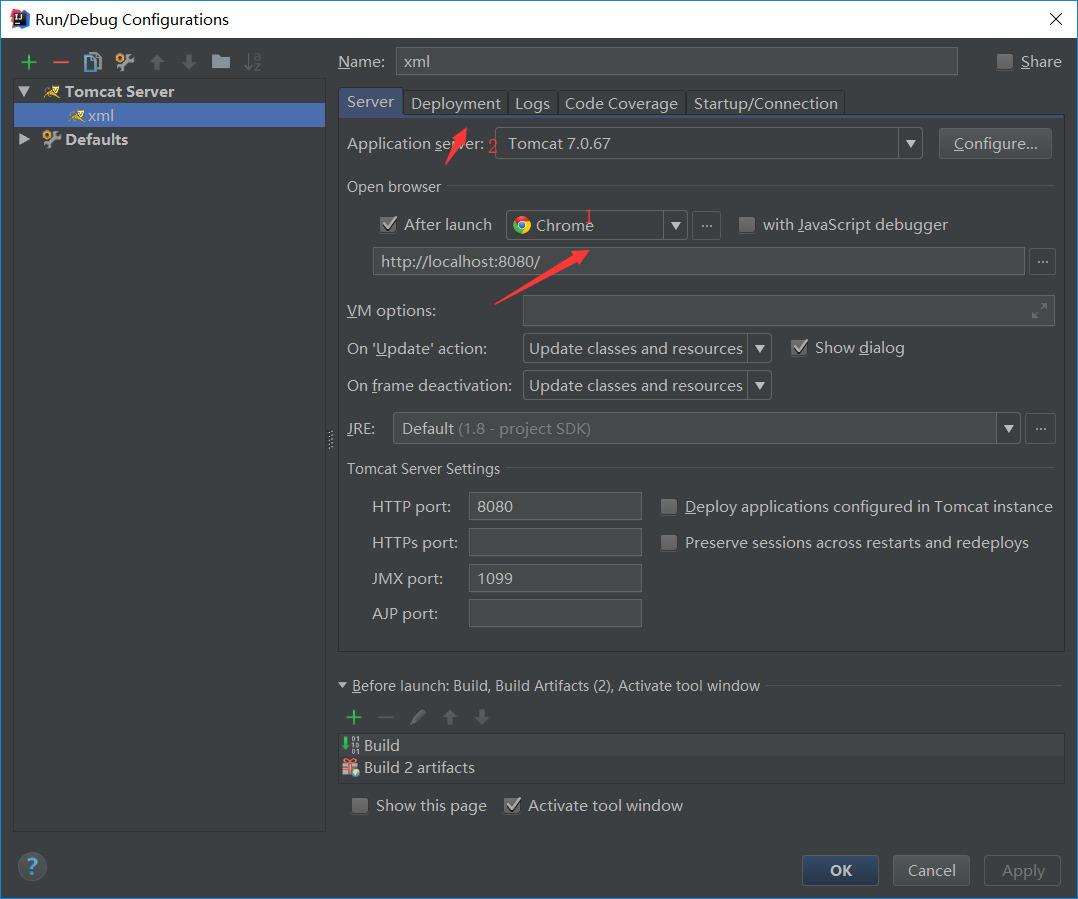Open the Startup/Connection tab
1078x899 pixels.
click(x=766, y=103)
